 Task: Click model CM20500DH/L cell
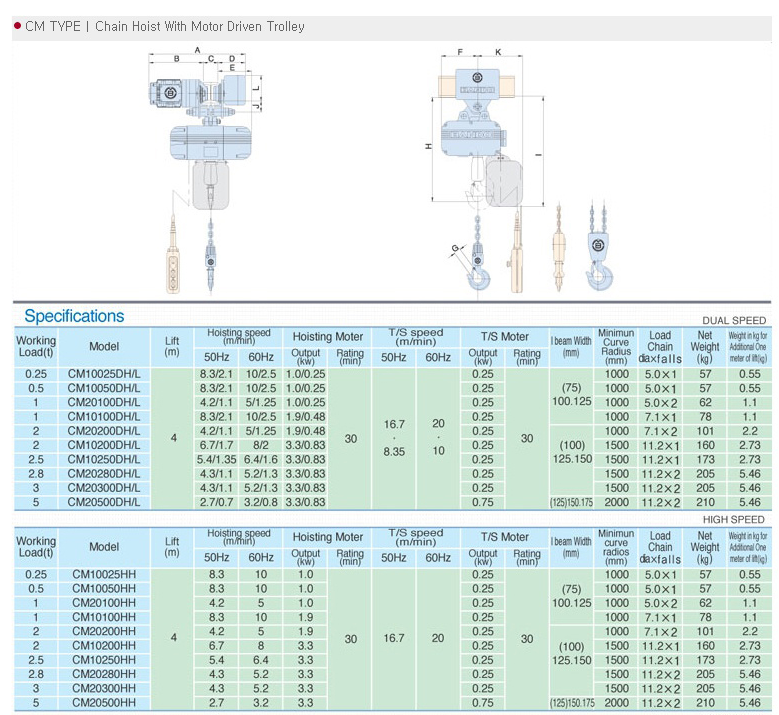tap(104, 502)
